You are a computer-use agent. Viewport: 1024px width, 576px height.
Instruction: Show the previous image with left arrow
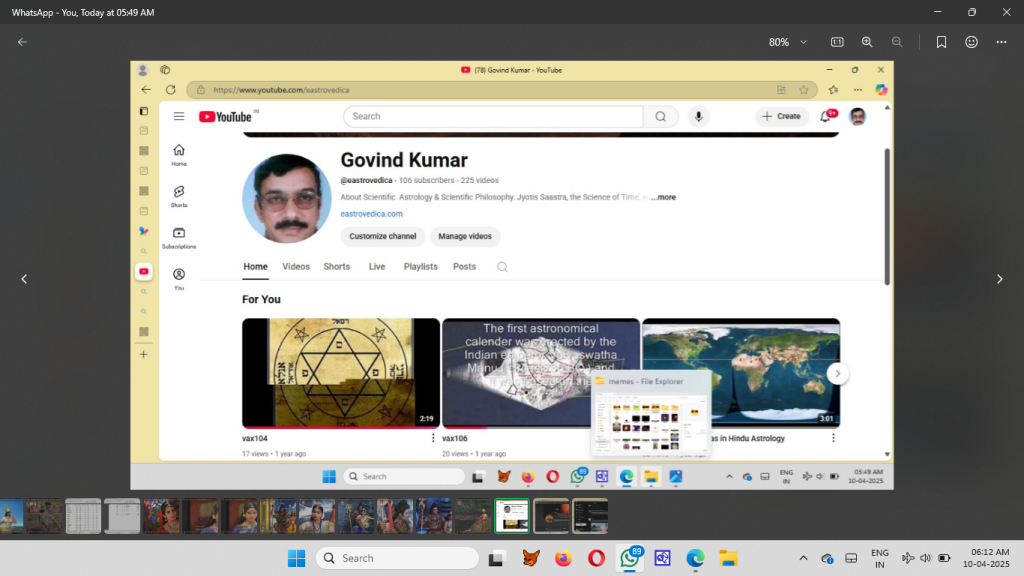click(24, 279)
